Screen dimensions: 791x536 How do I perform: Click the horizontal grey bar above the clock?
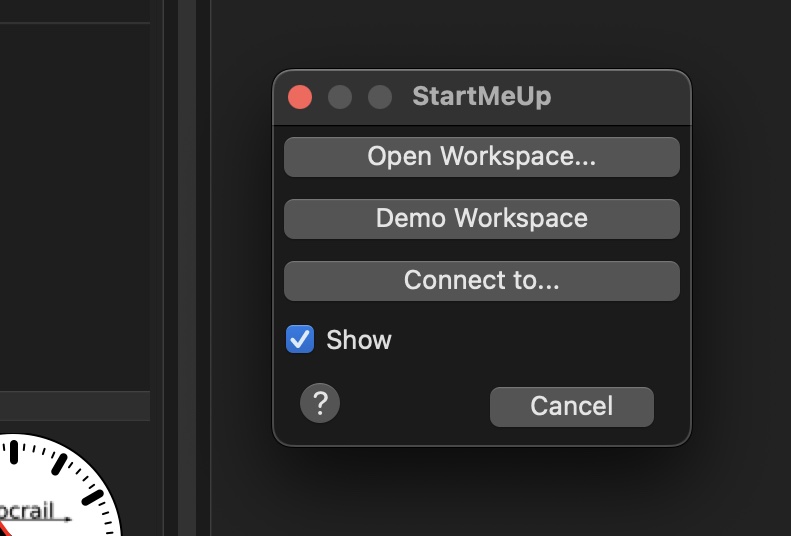click(x=75, y=405)
